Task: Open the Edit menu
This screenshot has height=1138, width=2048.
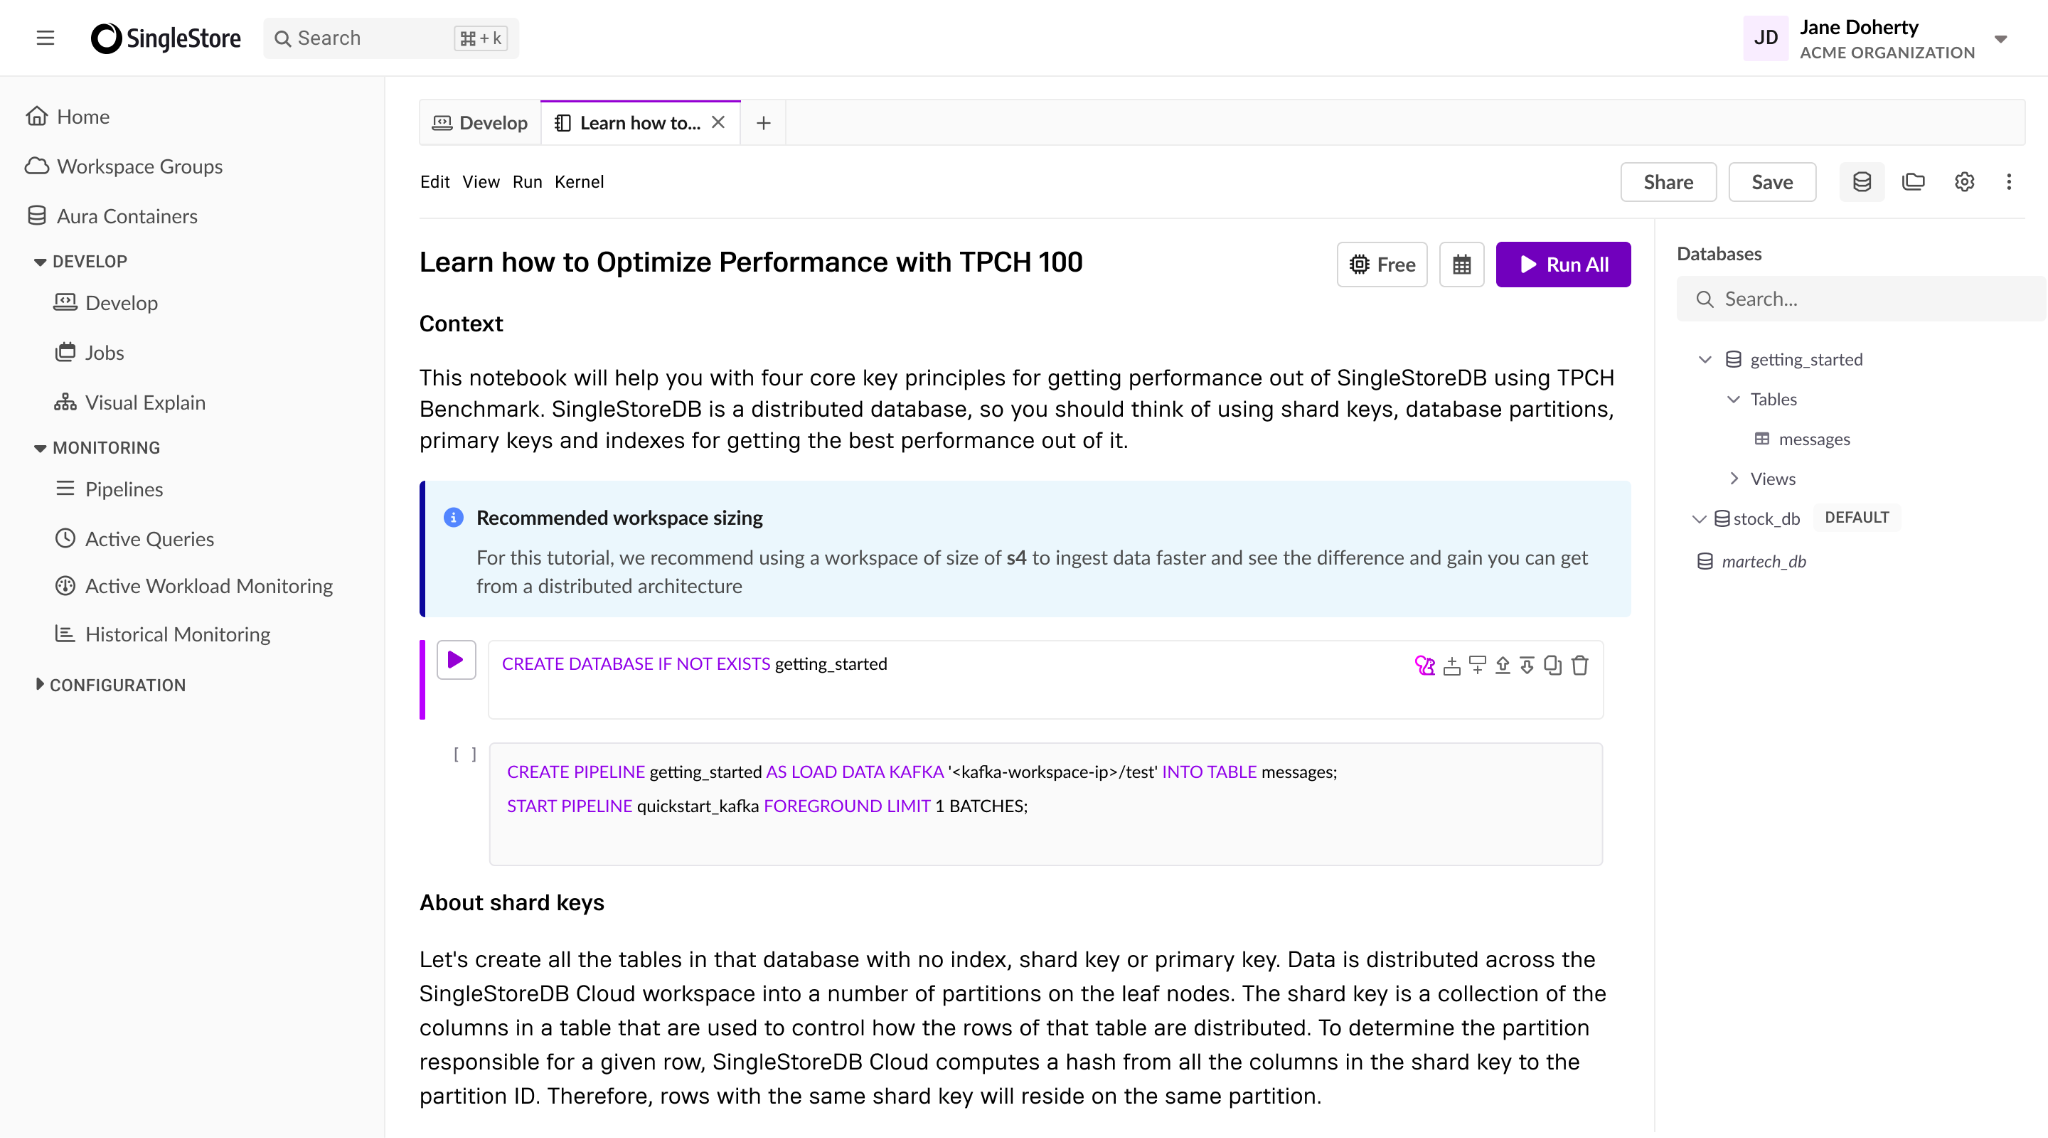Action: (x=435, y=182)
